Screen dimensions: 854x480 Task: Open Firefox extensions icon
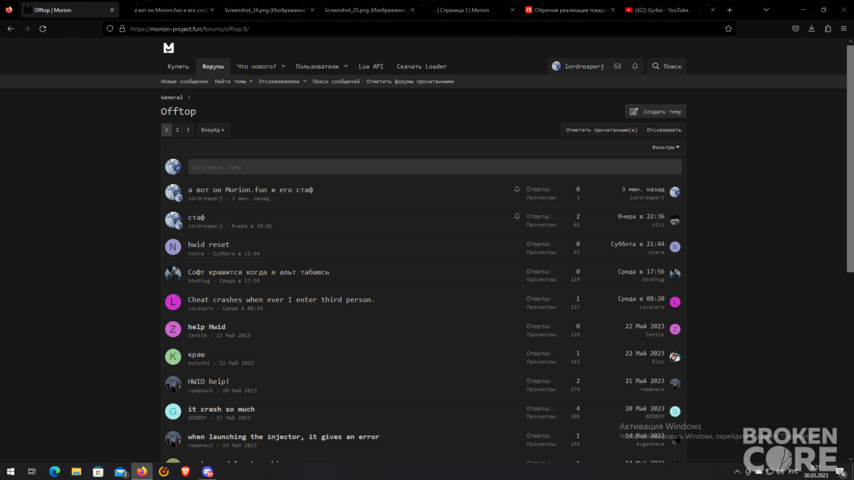827,29
